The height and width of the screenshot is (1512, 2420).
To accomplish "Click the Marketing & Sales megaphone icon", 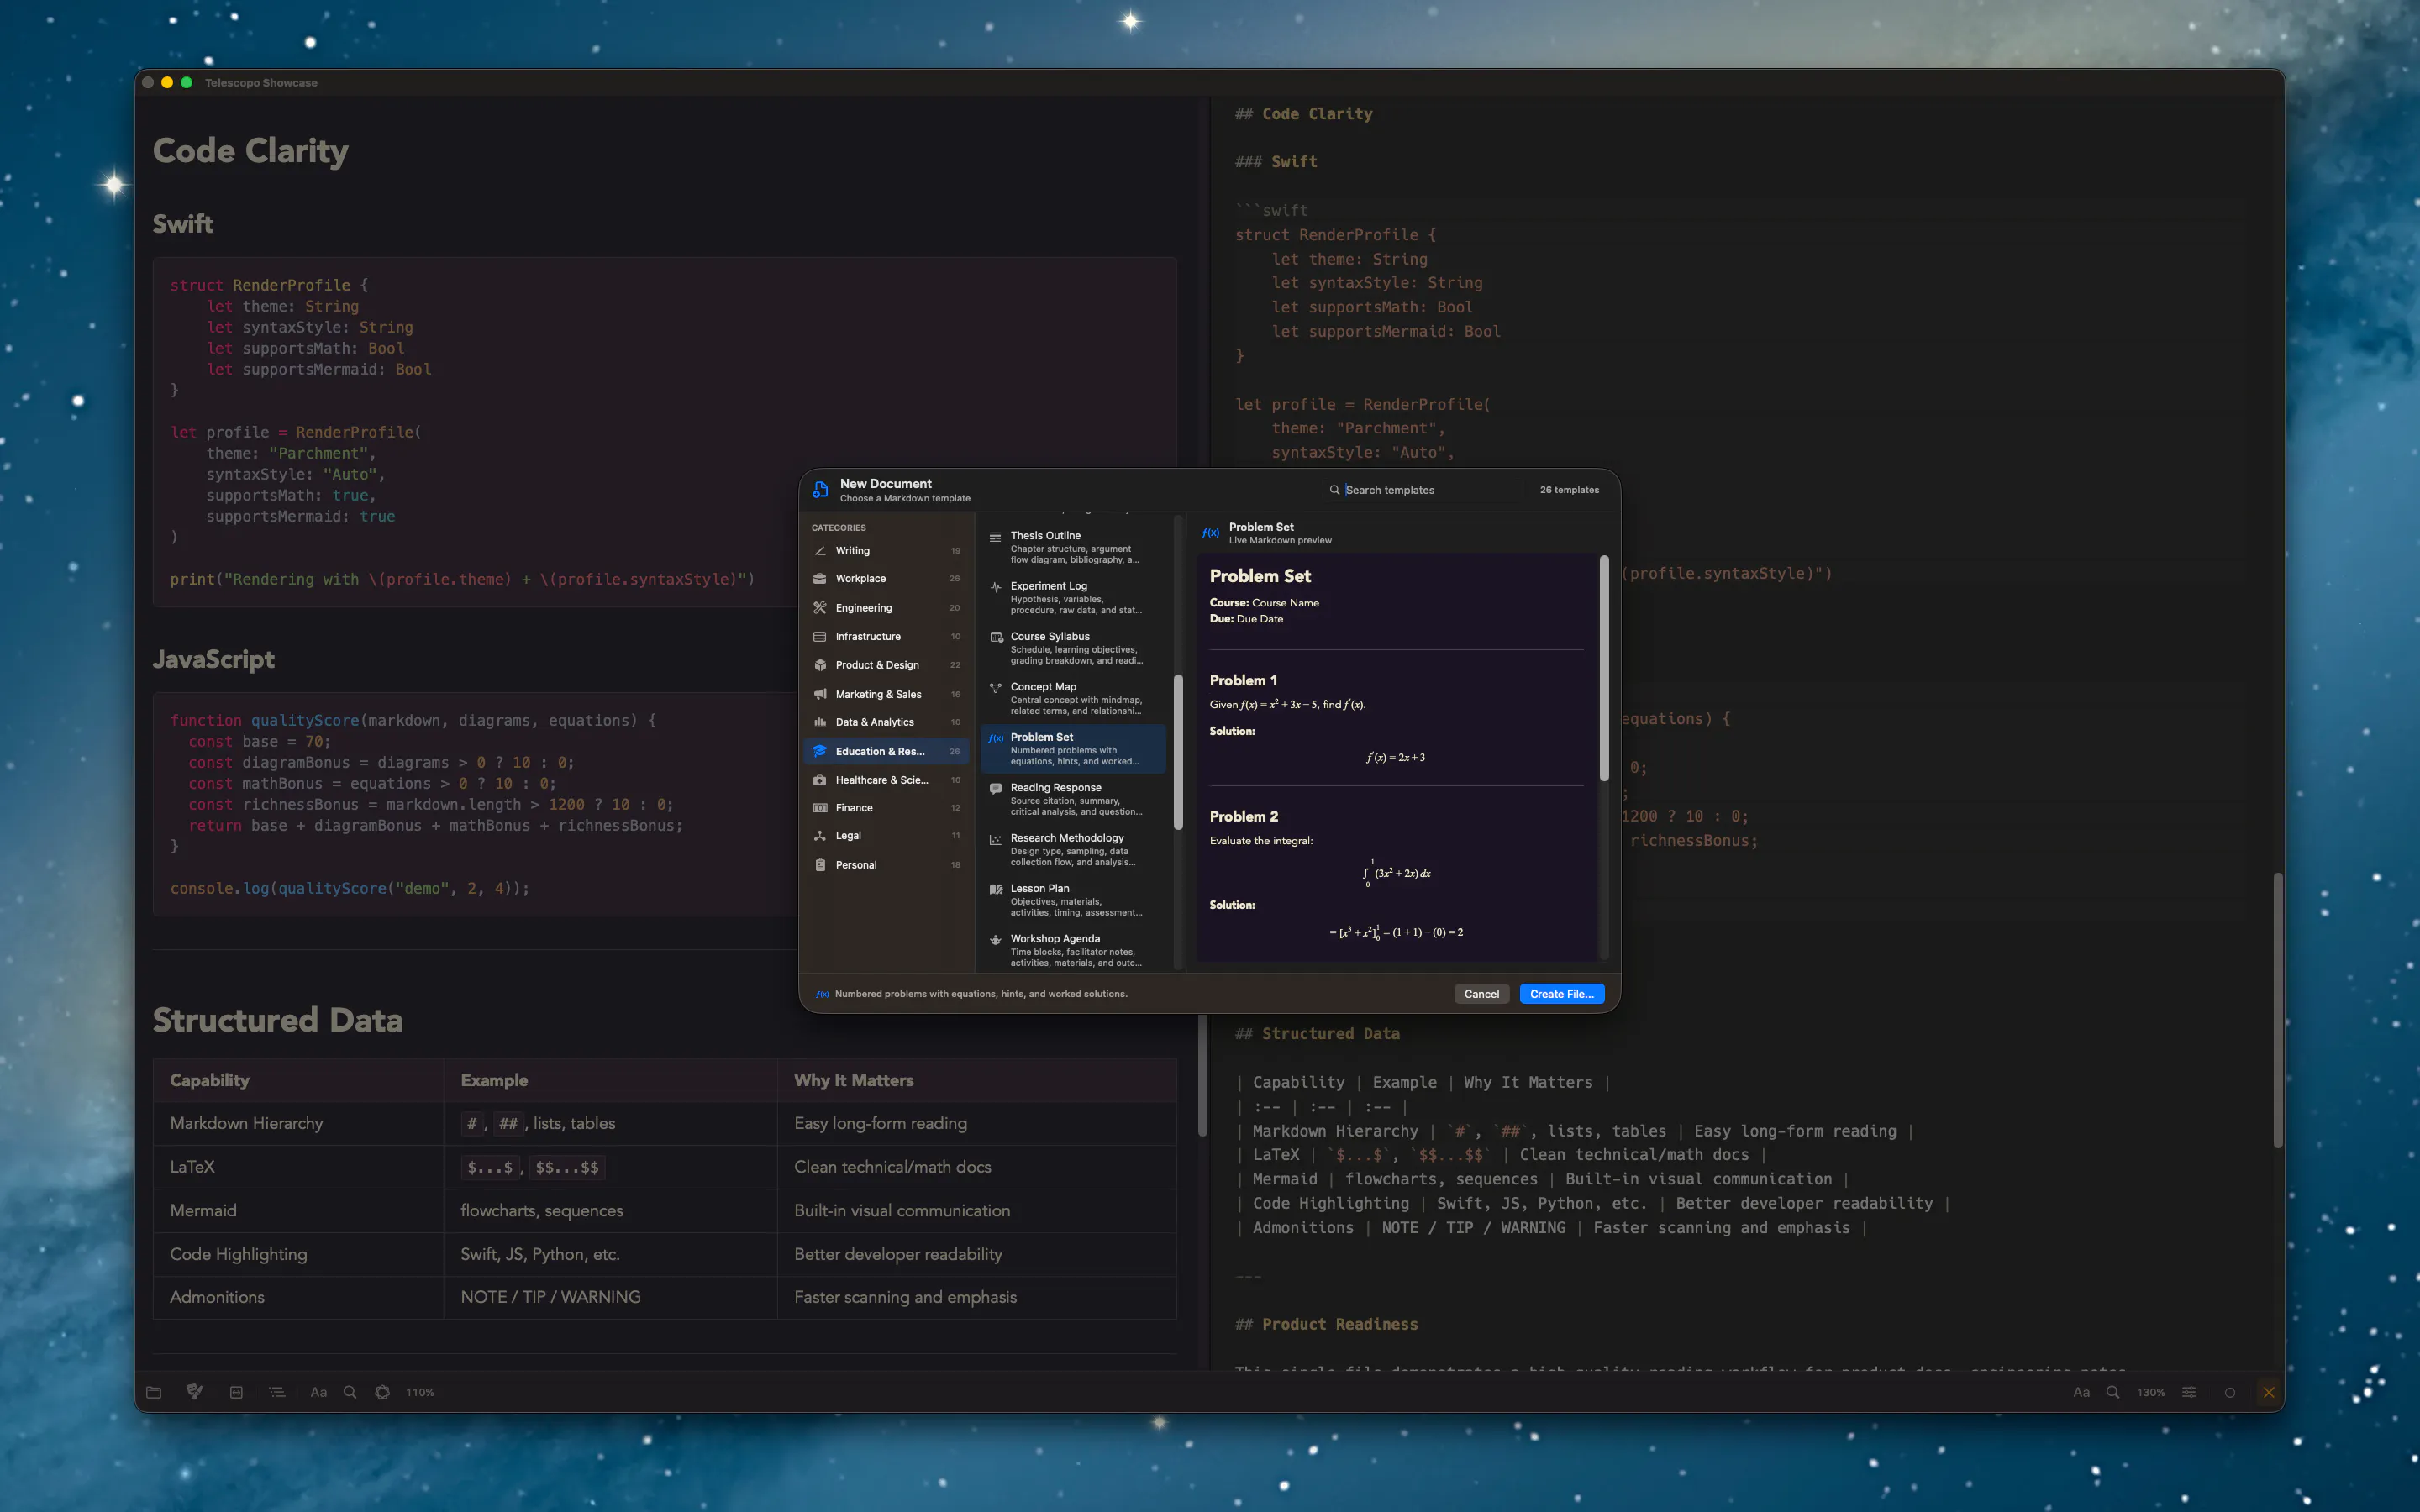I will pyautogui.click(x=820, y=694).
